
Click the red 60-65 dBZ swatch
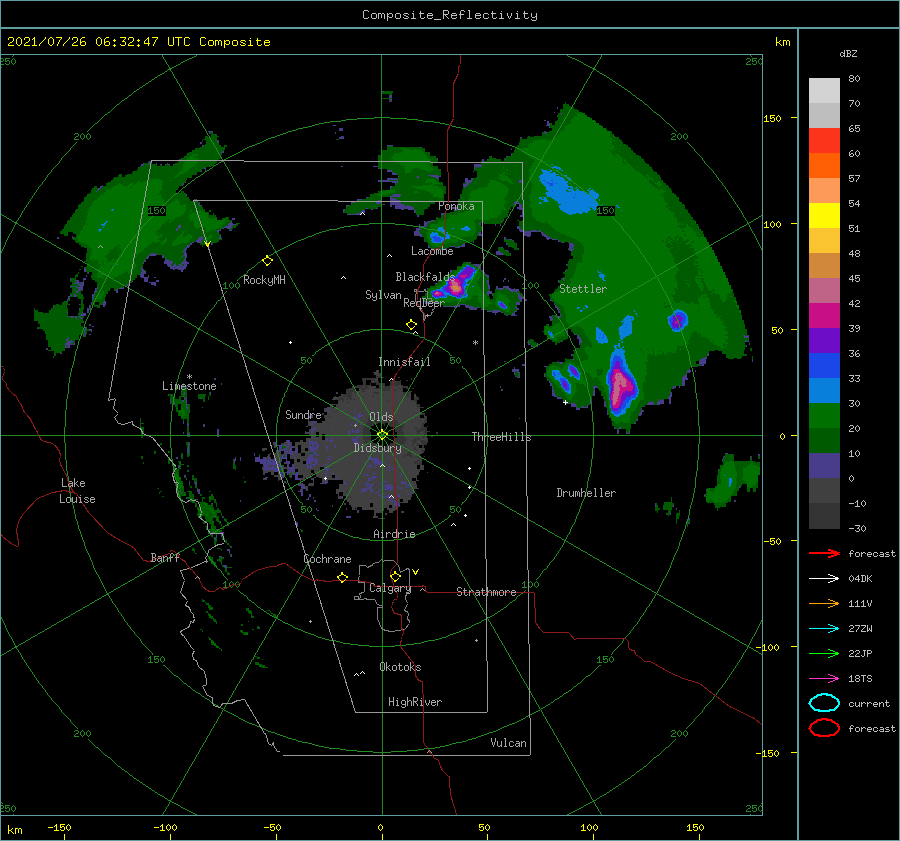point(824,141)
